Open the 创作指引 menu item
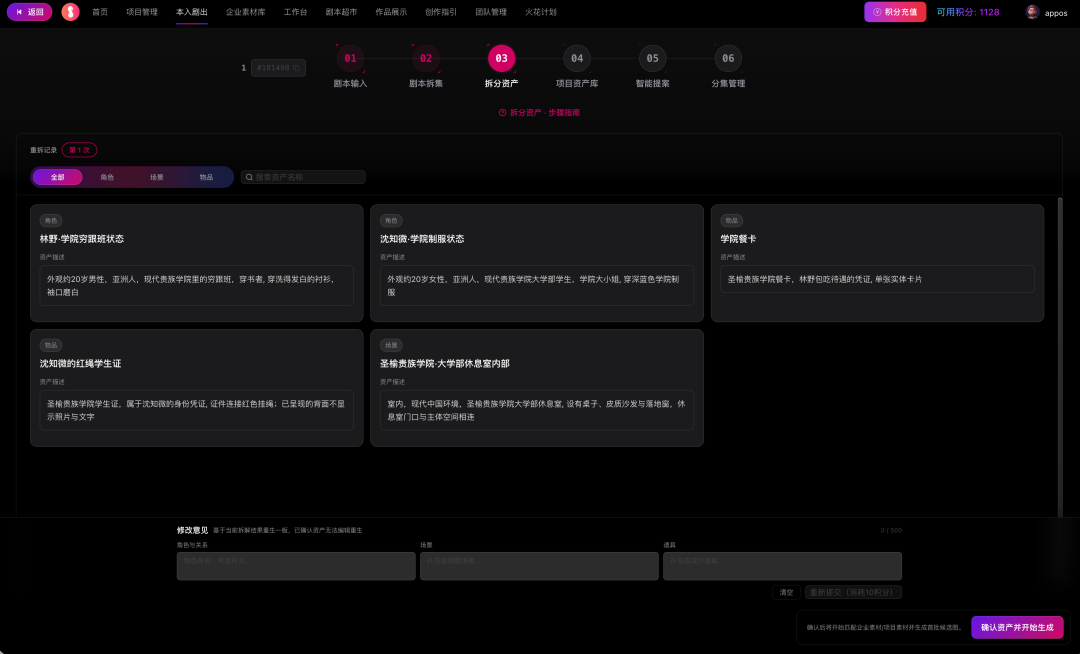This screenshot has height=654, width=1080. pyautogui.click(x=441, y=12)
